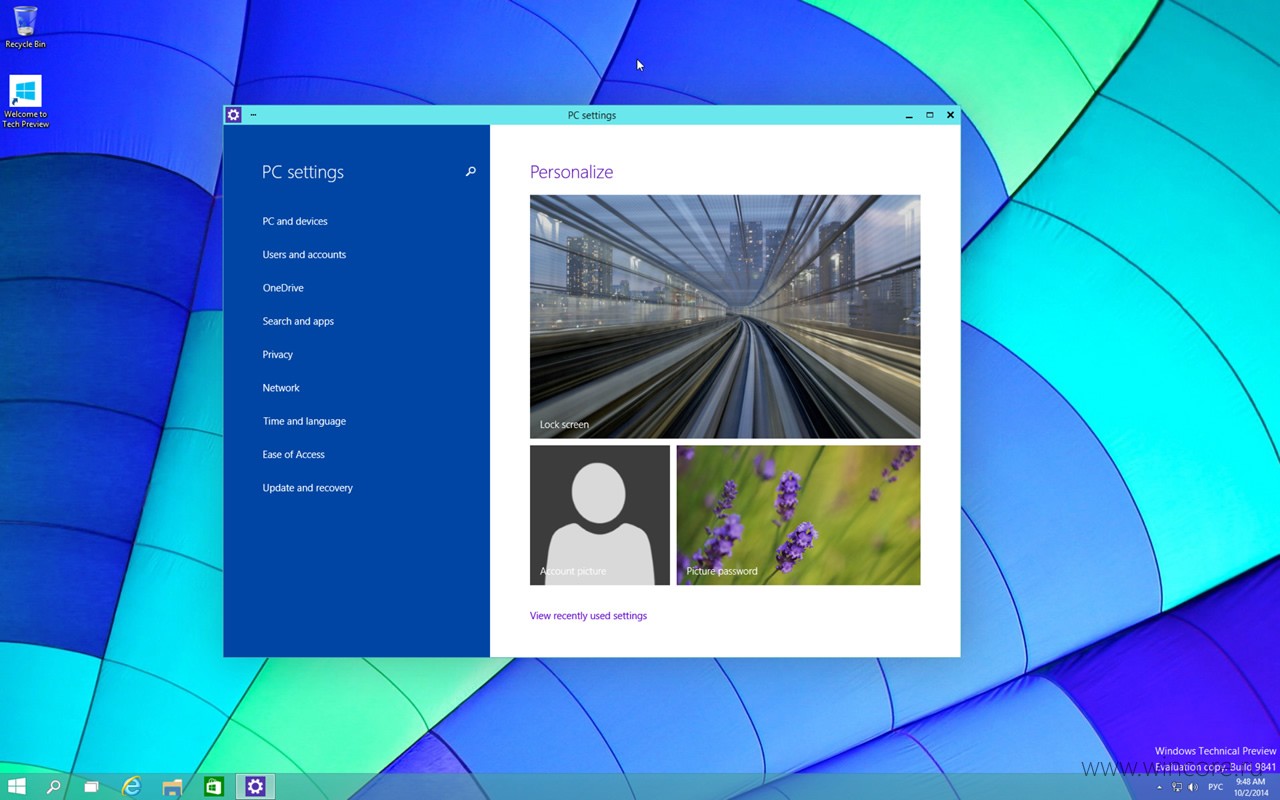Open Network settings
Image resolution: width=1280 pixels, height=800 pixels.
tap(281, 388)
